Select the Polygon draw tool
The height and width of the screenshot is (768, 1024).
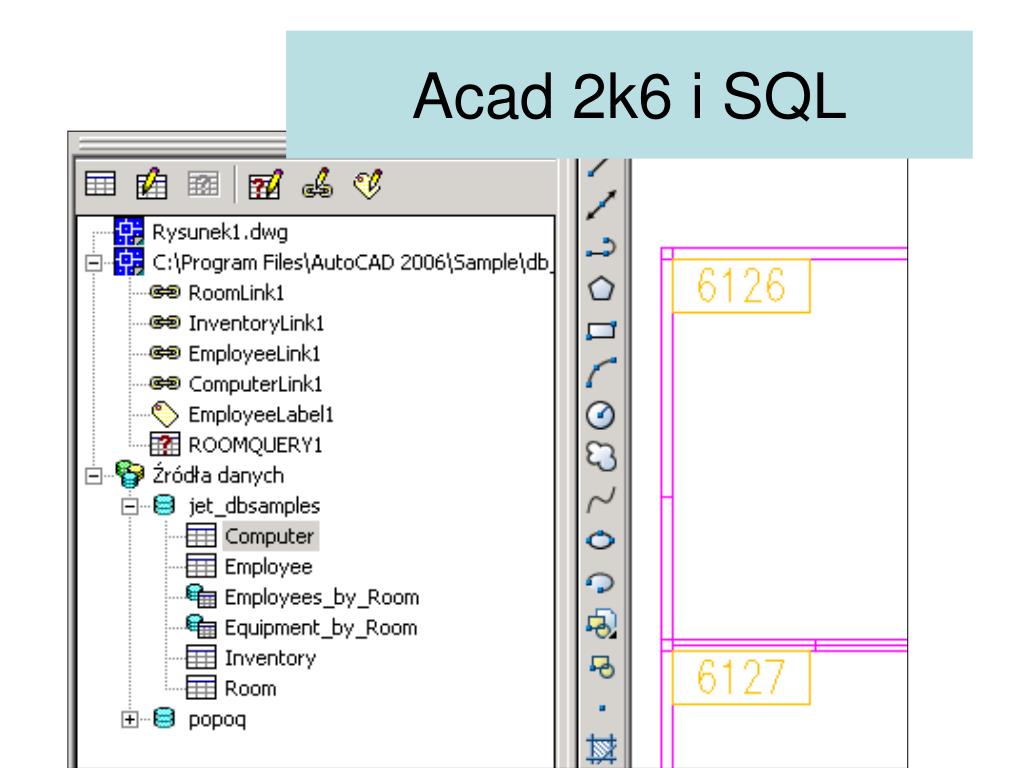click(601, 289)
